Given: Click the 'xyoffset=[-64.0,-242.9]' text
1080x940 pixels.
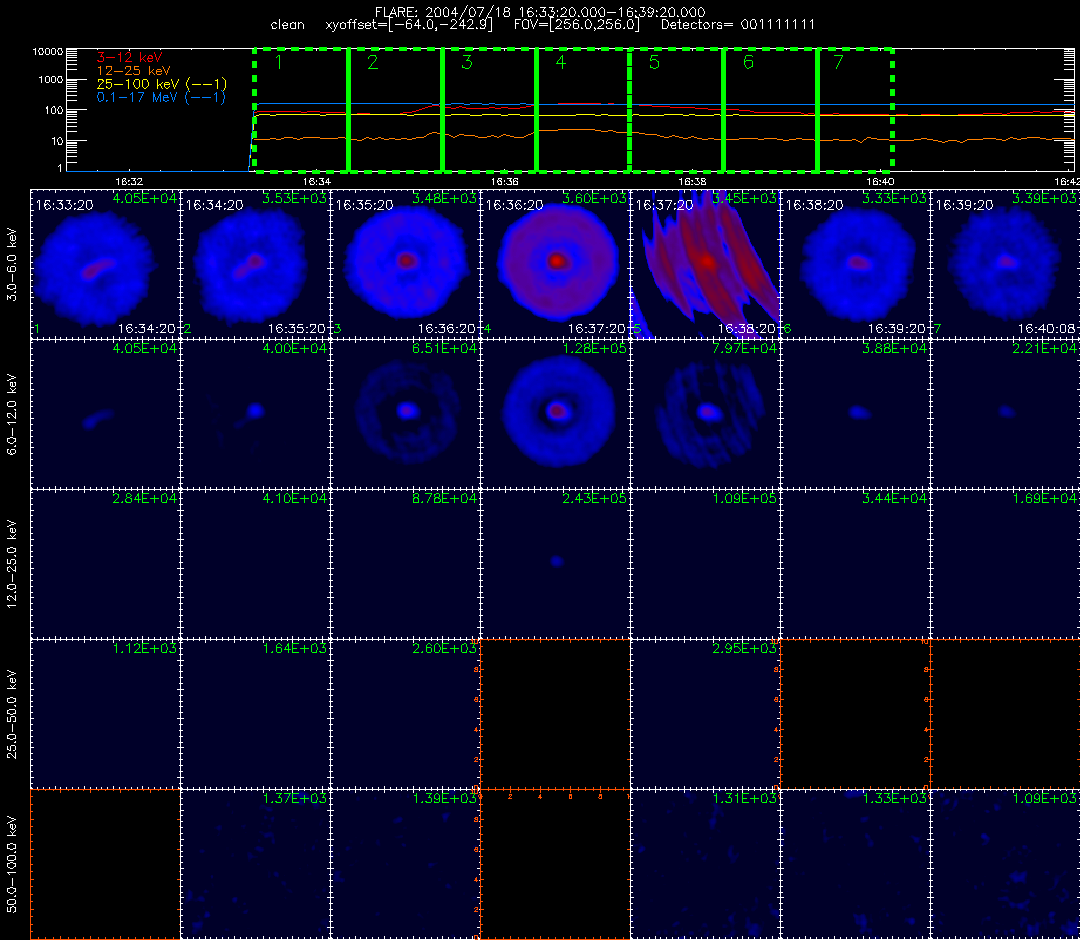Looking at the screenshot, I should 409,25.
